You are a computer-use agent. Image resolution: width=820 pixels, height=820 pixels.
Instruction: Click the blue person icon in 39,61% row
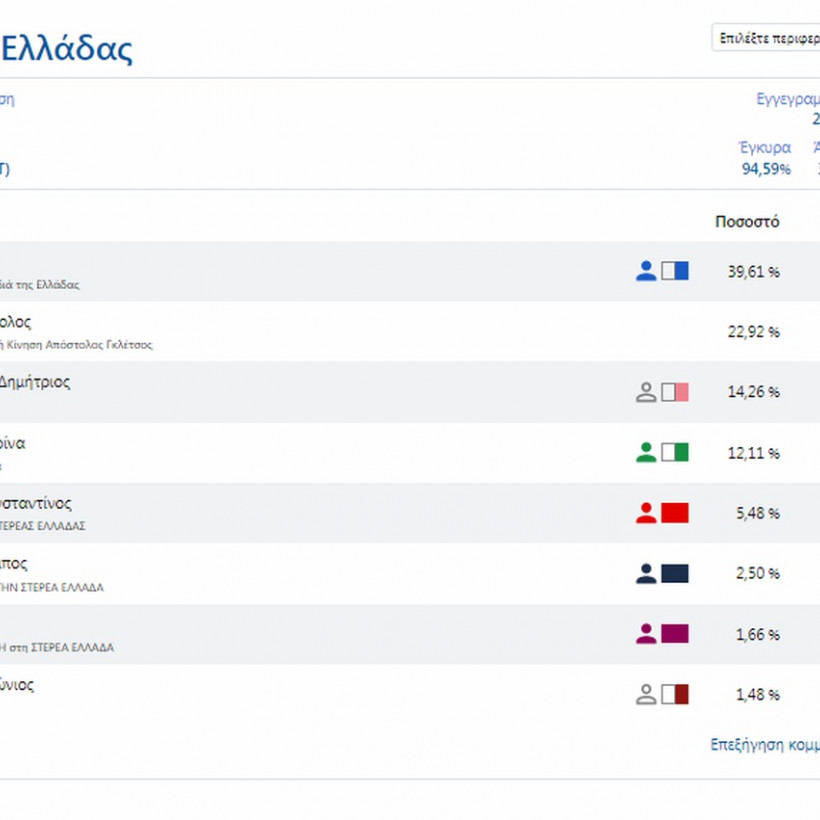point(646,271)
